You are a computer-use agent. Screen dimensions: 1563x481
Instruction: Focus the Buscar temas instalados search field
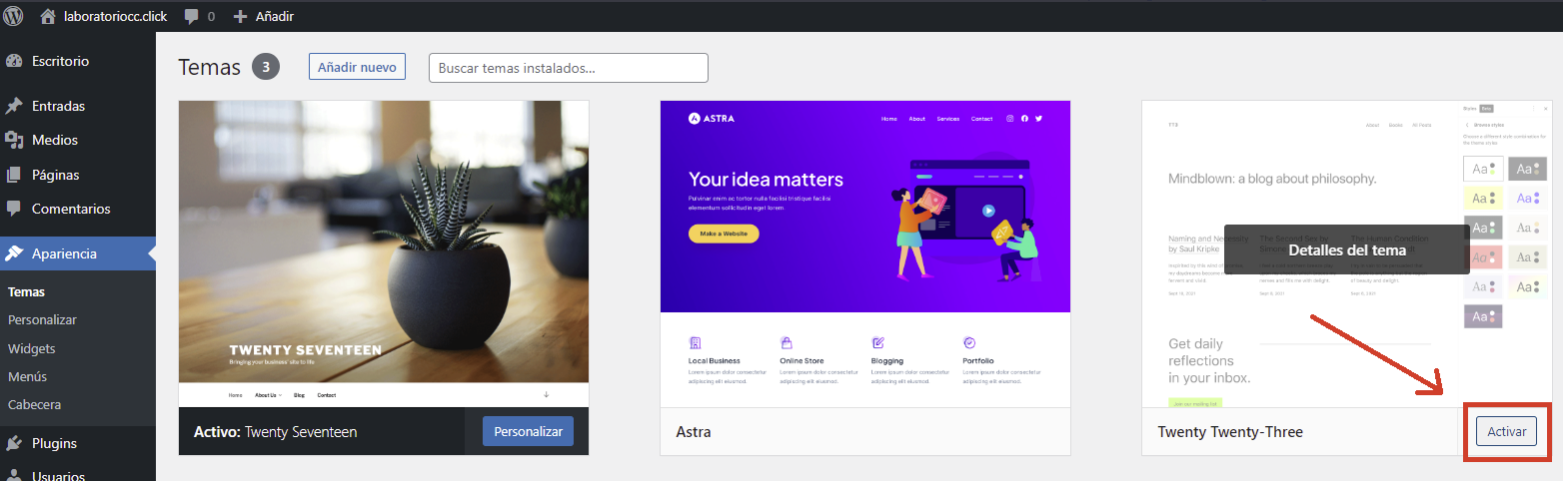coord(568,68)
